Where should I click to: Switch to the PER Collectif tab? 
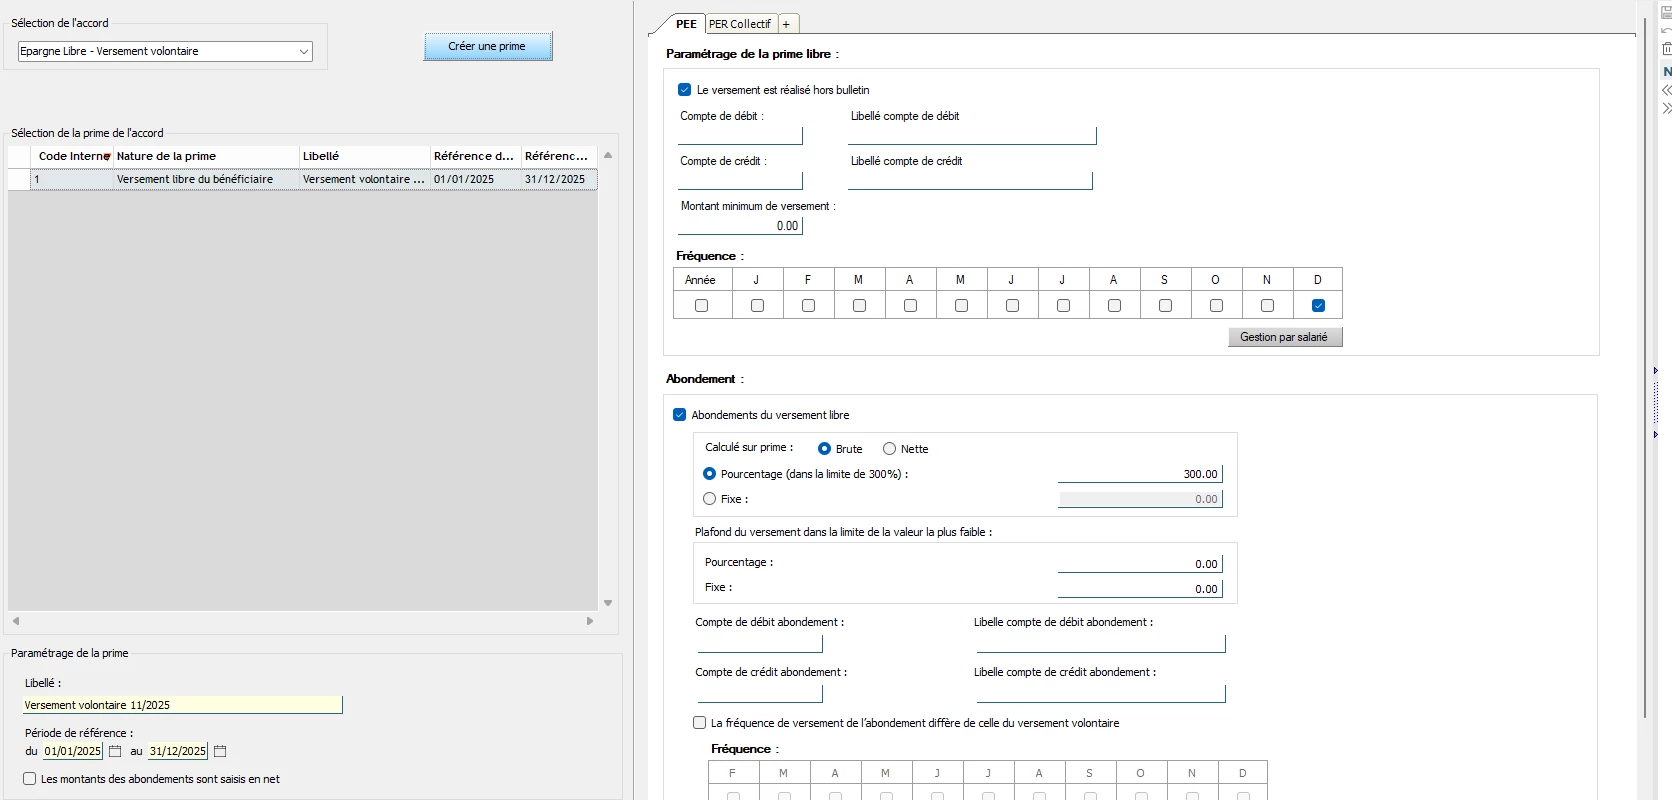(740, 24)
